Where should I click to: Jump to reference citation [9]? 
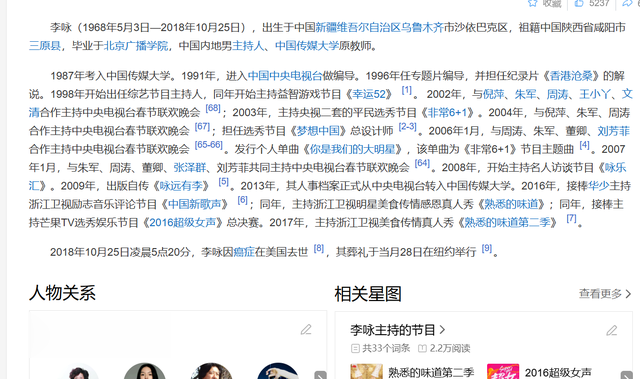pos(487,248)
